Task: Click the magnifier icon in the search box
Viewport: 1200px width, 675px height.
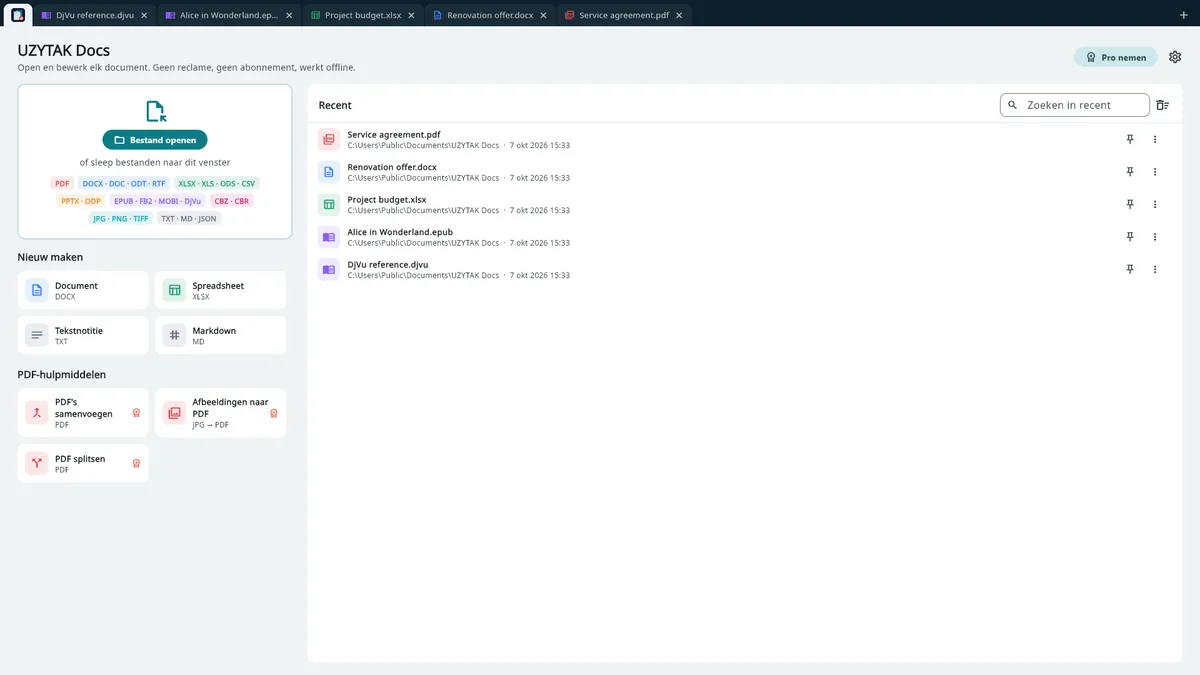Action: click(x=1013, y=105)
